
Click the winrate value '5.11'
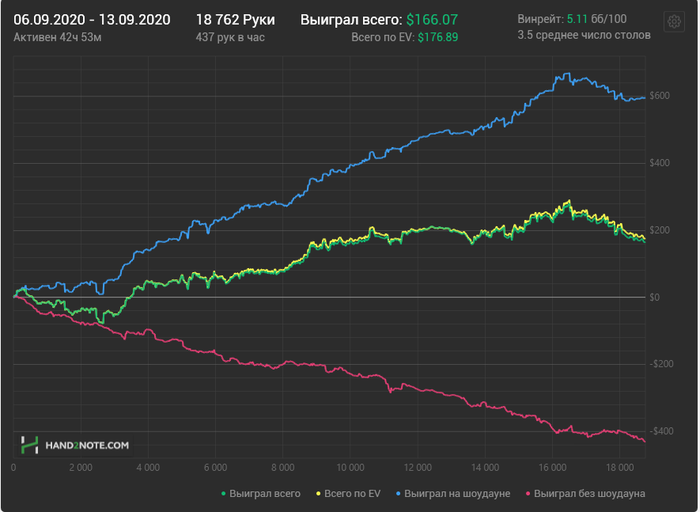click(x=577, y=19)
